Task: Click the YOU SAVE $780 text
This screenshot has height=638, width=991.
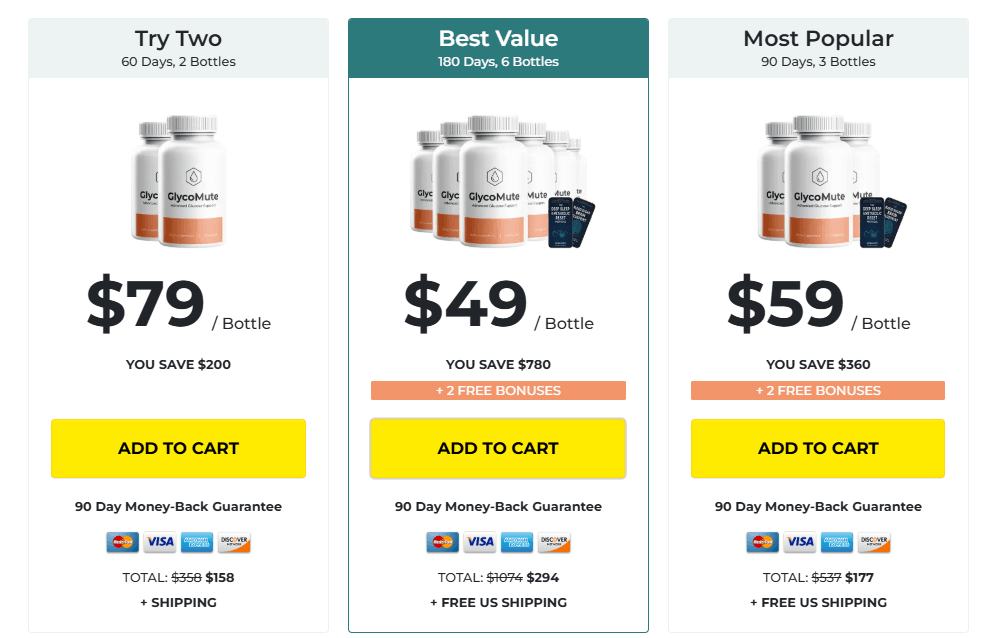Action: click(498, 364)
